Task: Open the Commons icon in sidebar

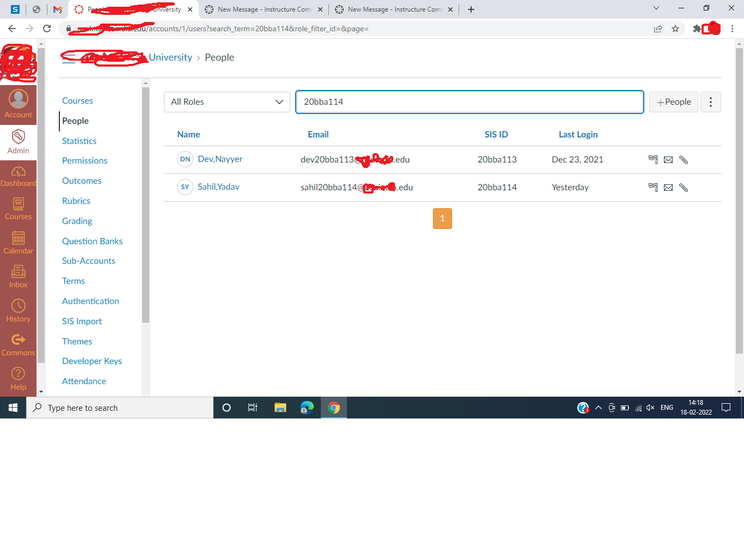Action: tap(18, 343)
